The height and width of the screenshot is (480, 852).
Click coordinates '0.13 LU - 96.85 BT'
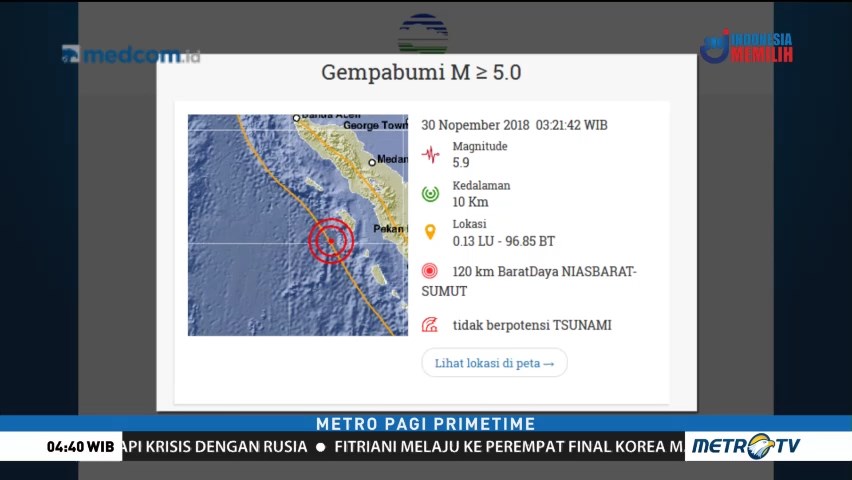click(x=504, y=241)
